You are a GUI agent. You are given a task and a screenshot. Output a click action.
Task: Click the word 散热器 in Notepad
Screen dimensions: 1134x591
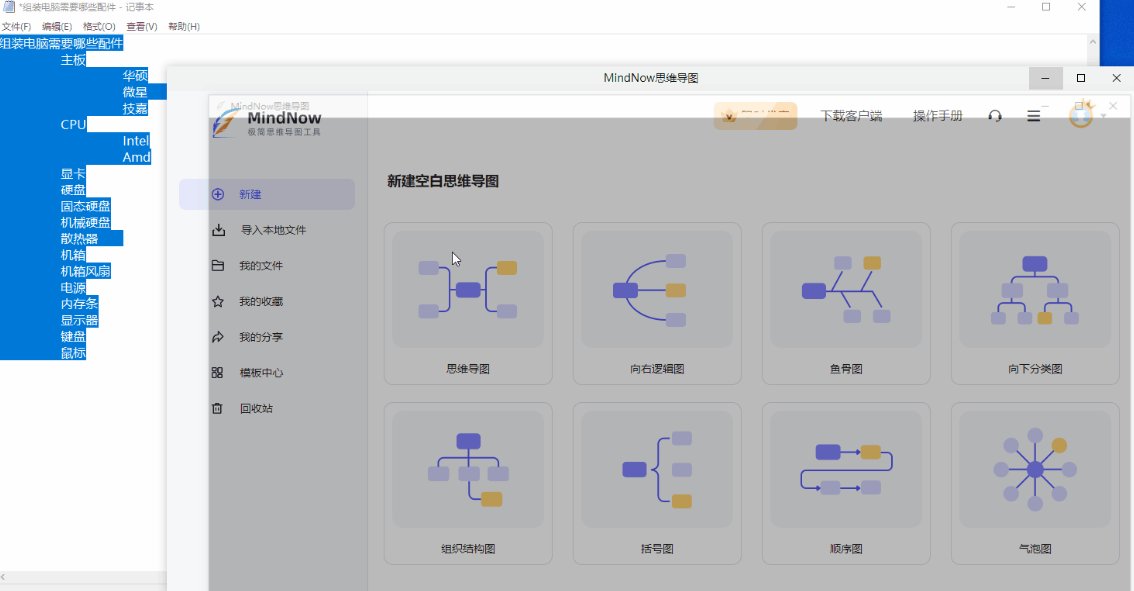(x=80, y=239)
